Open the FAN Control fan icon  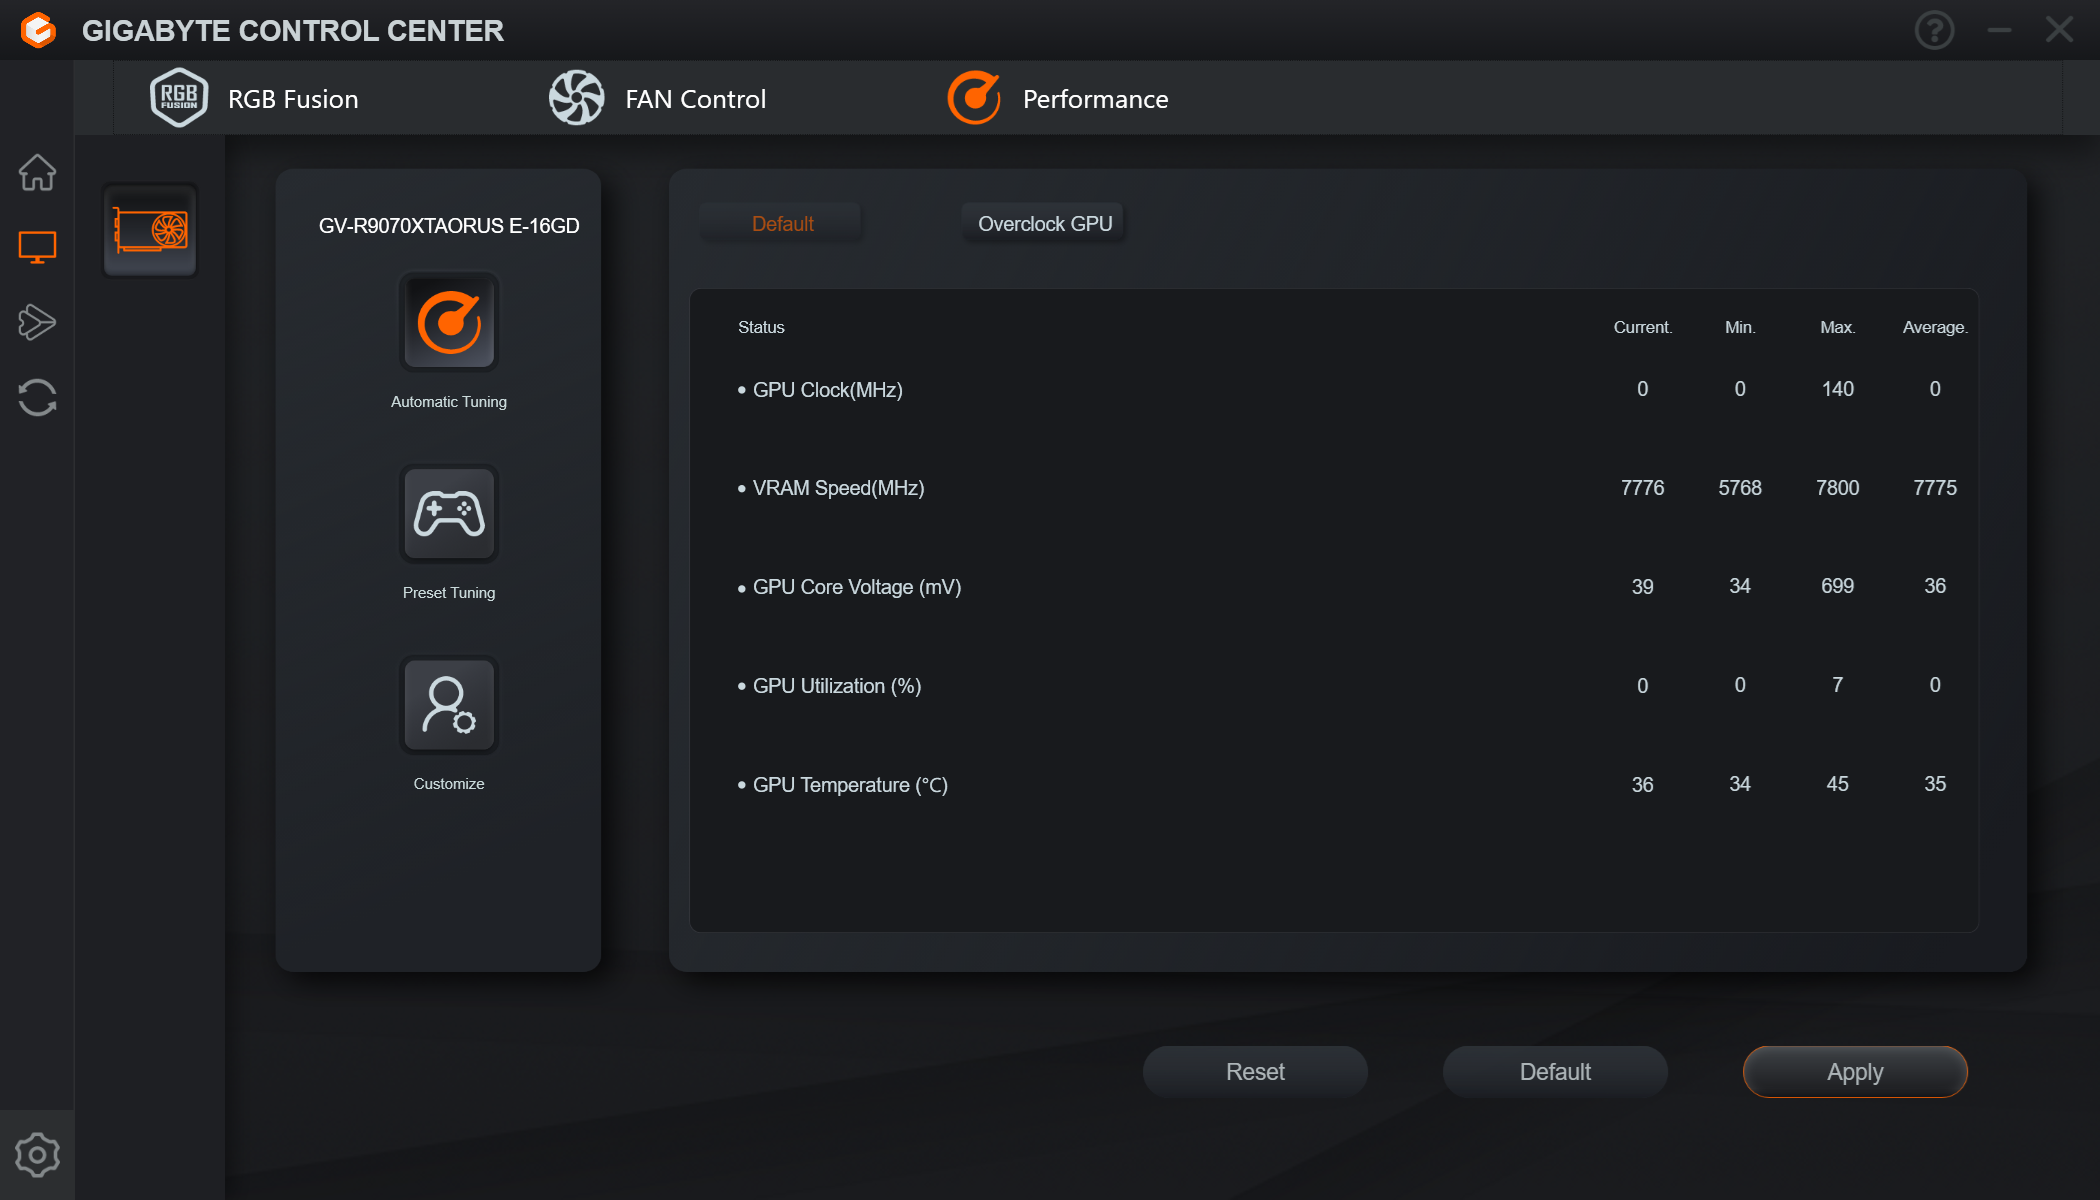[x=577, y=98]
